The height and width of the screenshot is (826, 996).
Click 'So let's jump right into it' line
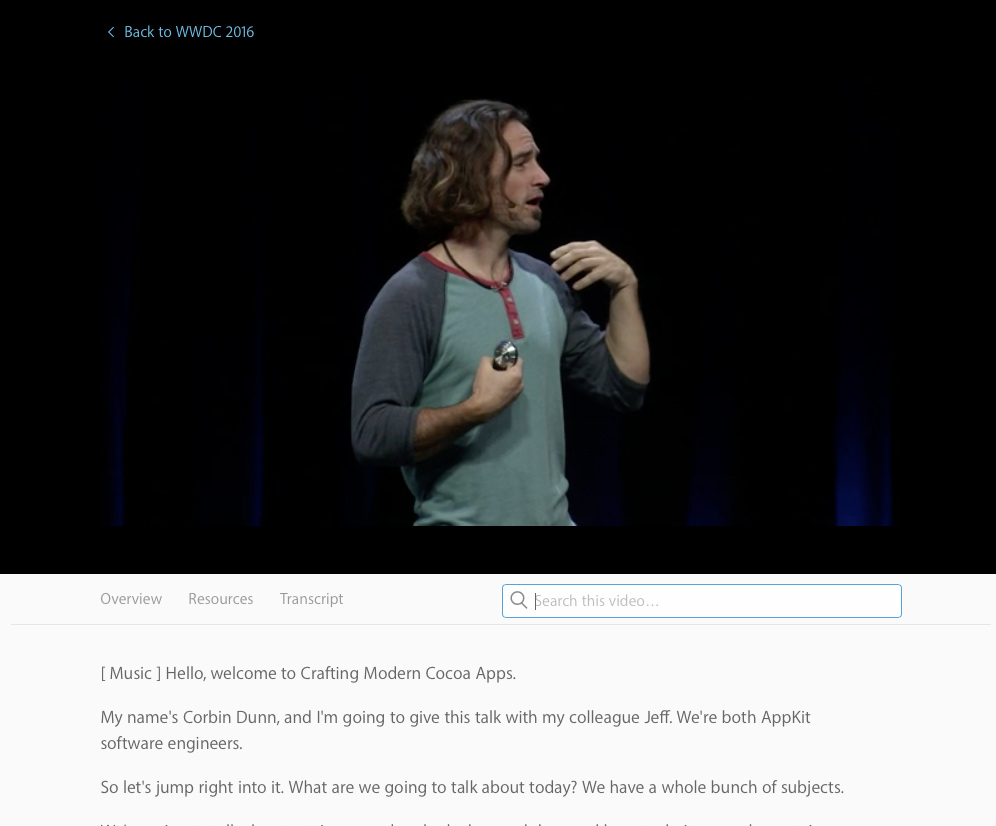pyautogui.click(x=192, y=787)
